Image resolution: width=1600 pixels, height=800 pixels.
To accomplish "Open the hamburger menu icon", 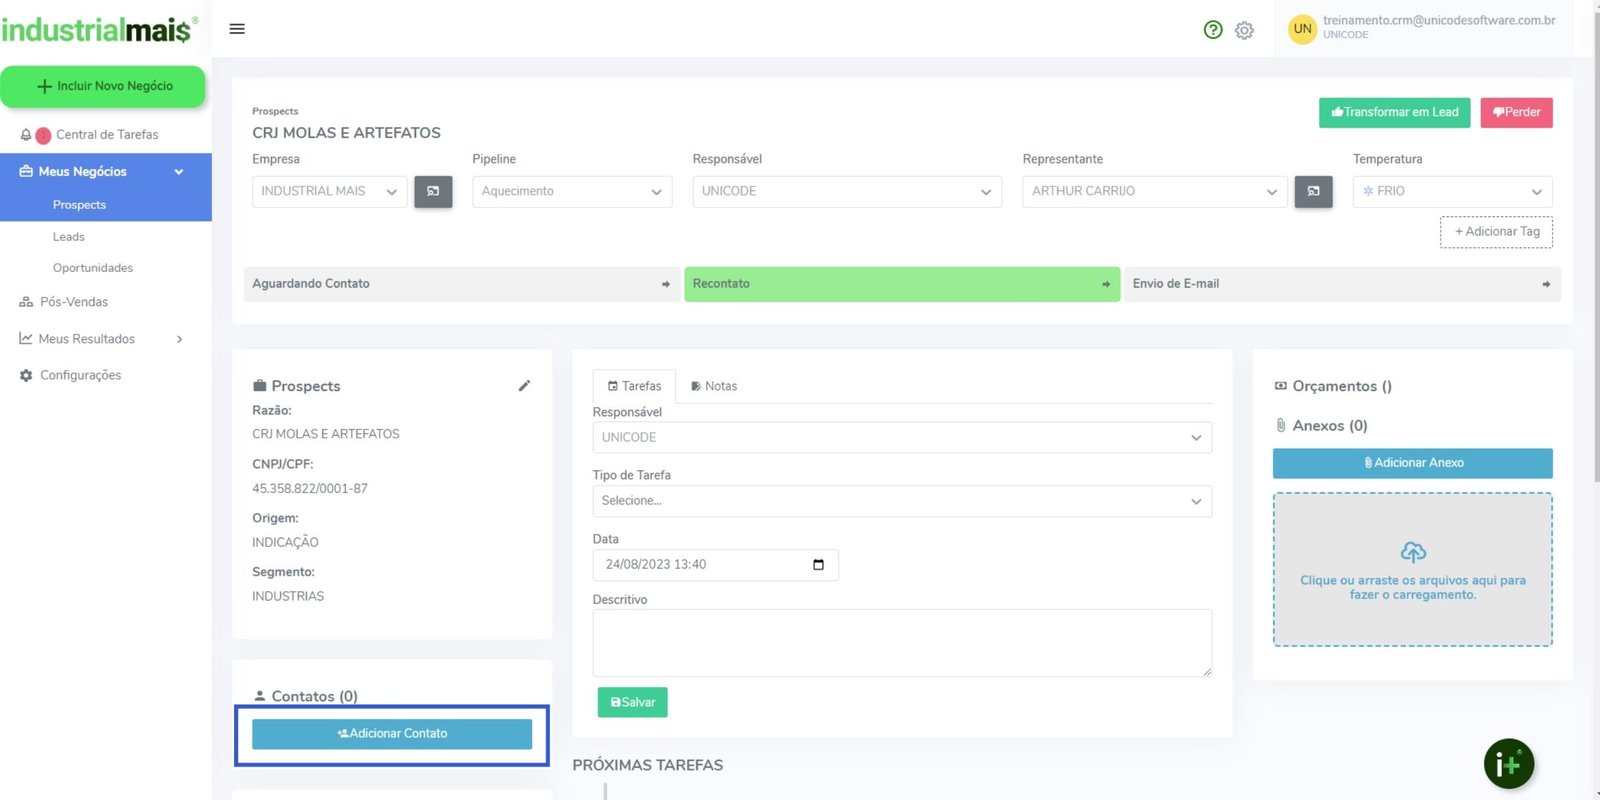I will tap(237, 29).
